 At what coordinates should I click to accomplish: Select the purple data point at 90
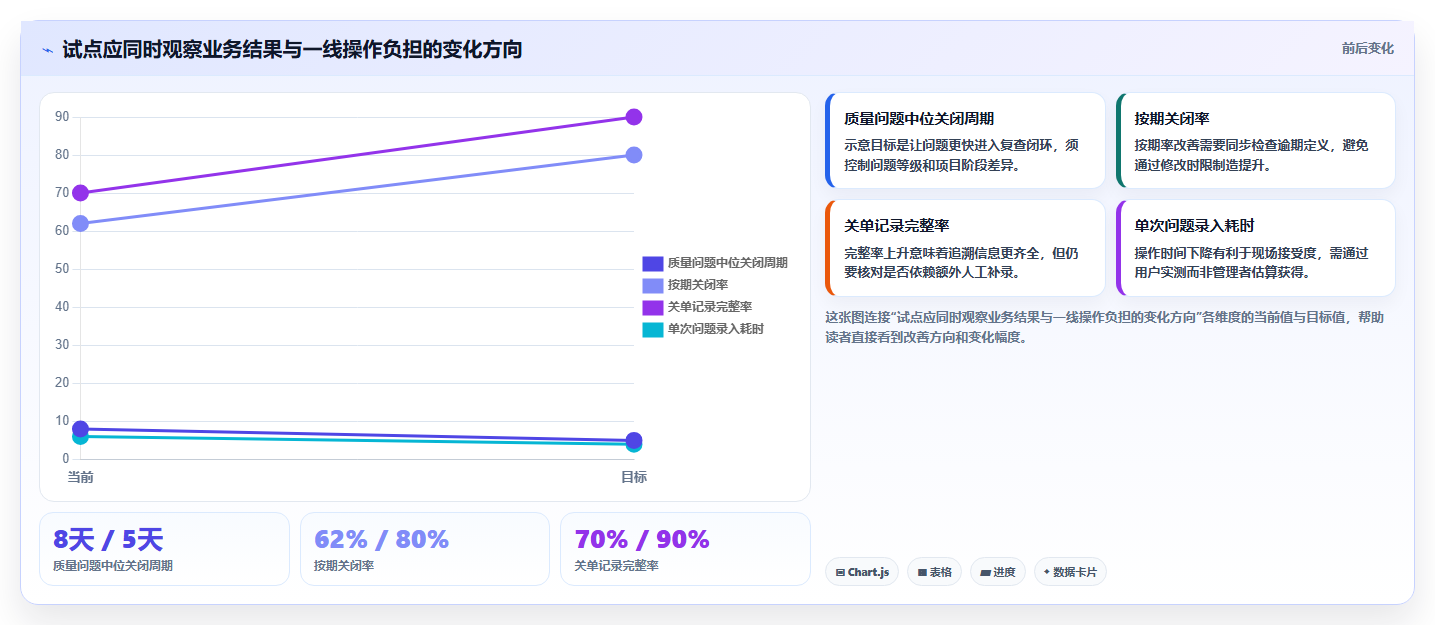[633, 117]
